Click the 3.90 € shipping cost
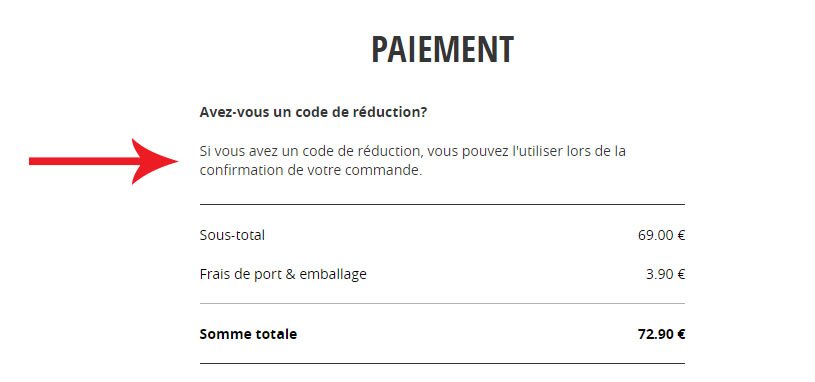Viewport: 815px width, 382px height. [x=665, y=274]
